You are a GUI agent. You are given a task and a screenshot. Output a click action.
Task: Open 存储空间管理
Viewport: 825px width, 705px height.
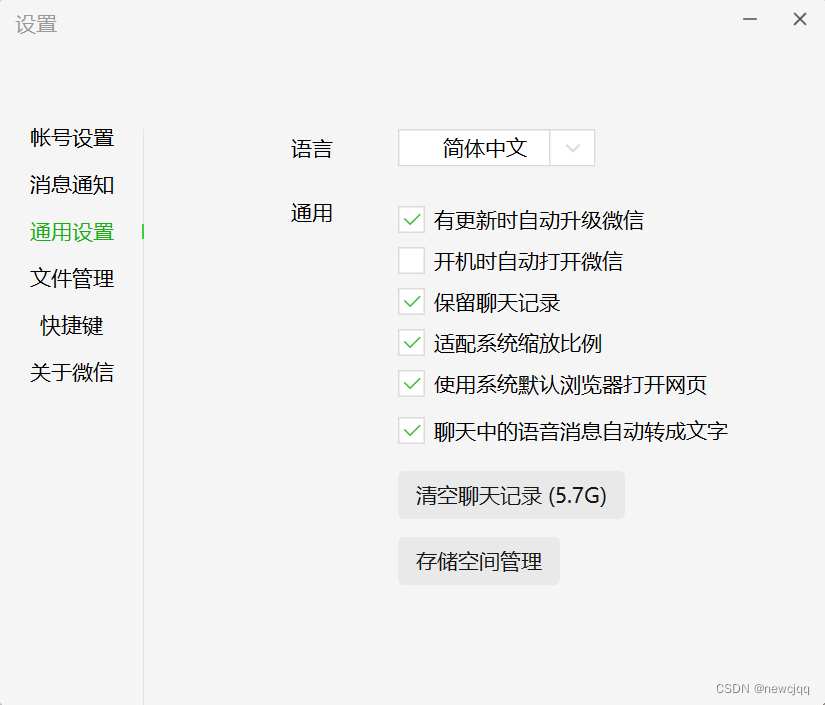click(479, 561)
